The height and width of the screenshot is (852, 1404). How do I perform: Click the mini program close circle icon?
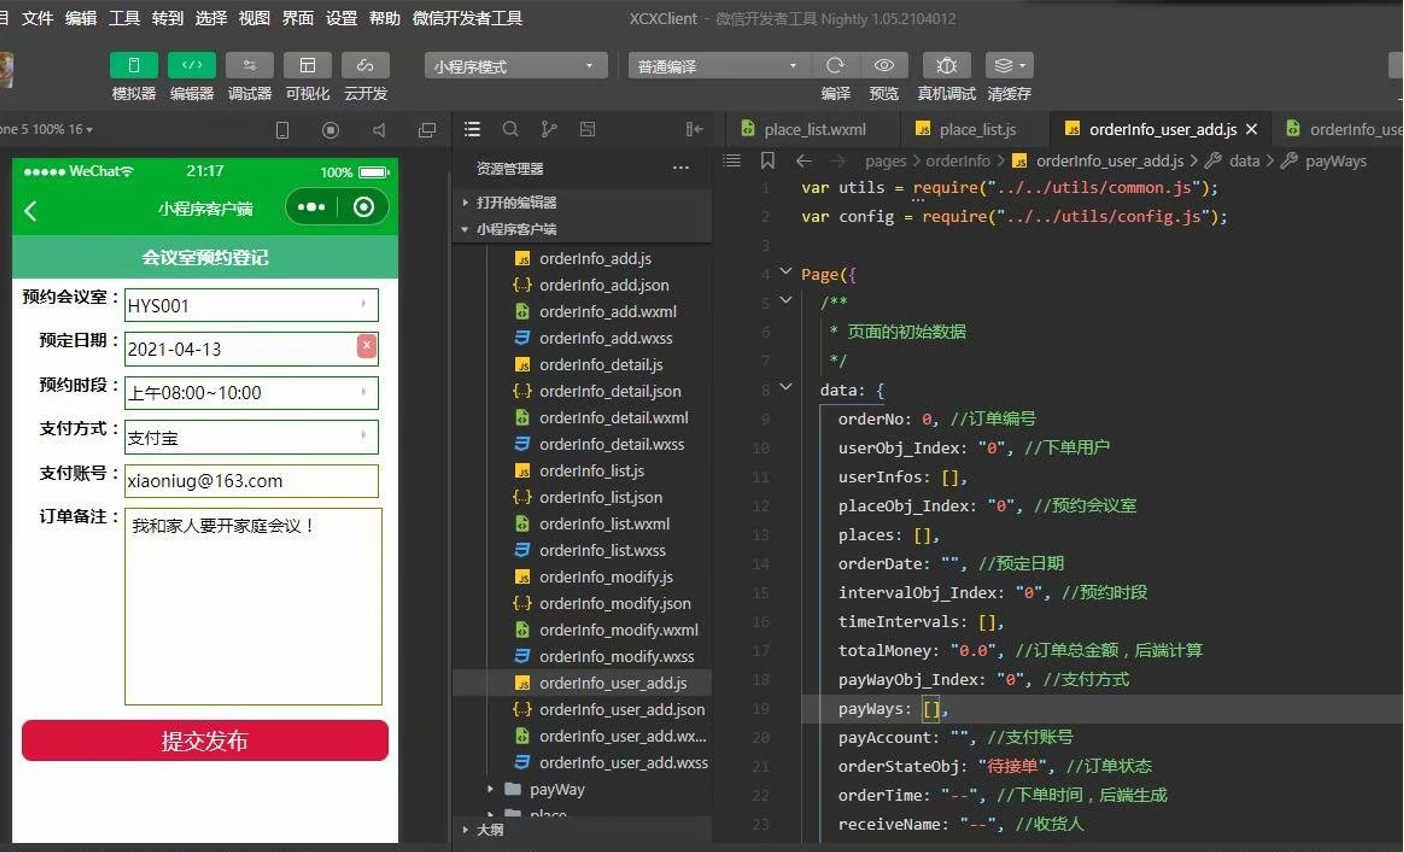click(x=364, y=207)
